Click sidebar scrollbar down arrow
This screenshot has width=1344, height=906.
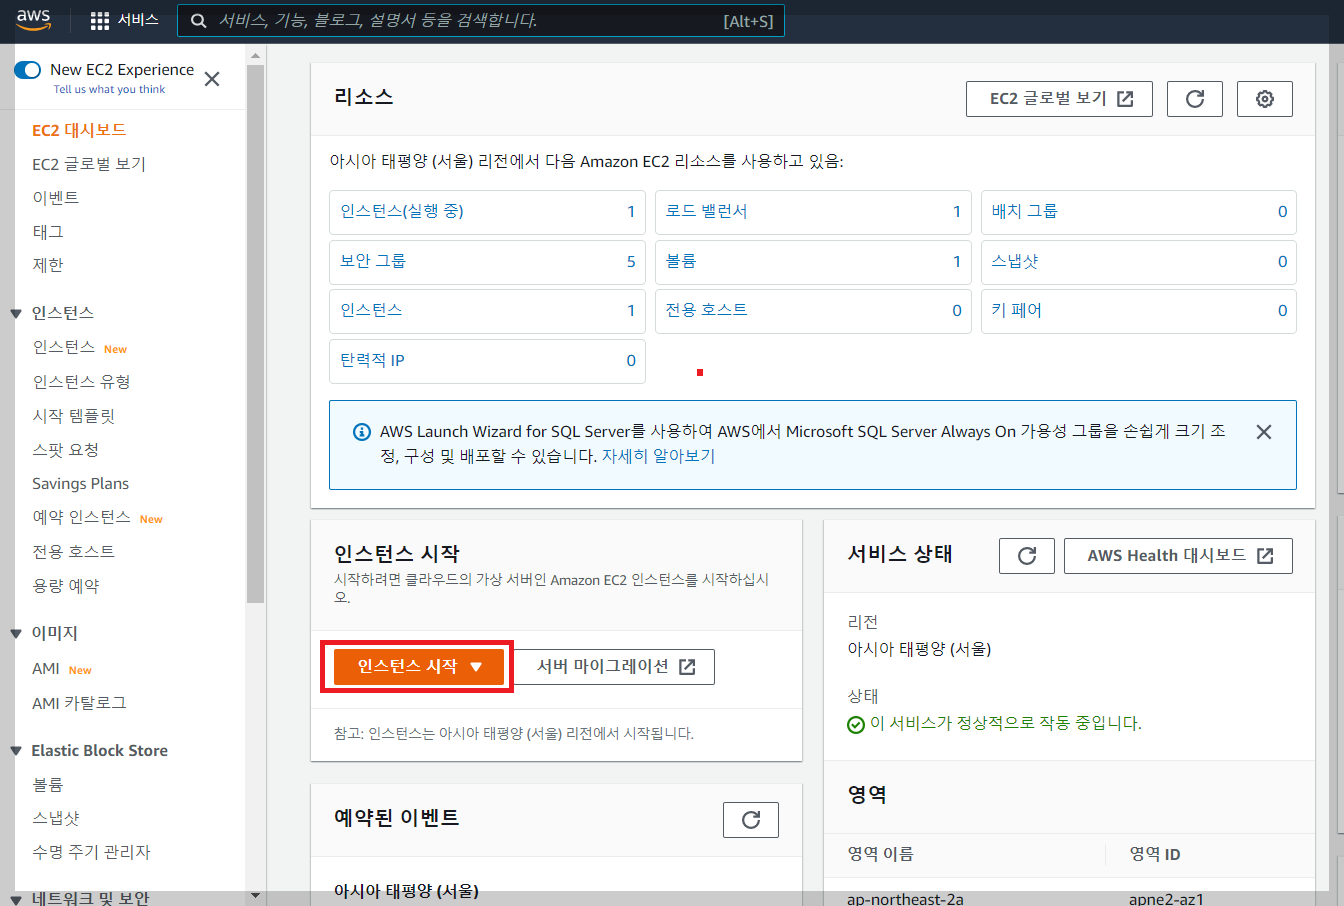(x=255, y=895)
